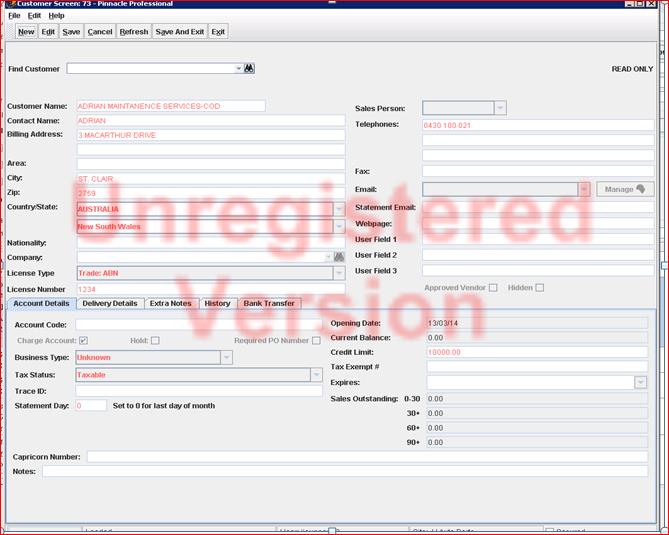The width and height of the screenshot is (669, 535).
Task: Open the Bank Transfer tab
Action: click(x=269, y=303)
